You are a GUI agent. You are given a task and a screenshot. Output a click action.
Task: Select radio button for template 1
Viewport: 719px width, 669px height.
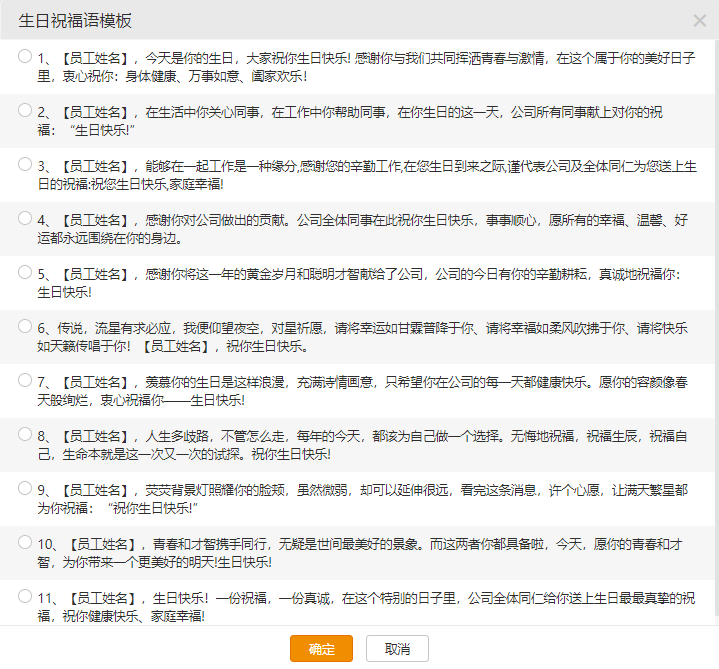click(x=24, y=57)
